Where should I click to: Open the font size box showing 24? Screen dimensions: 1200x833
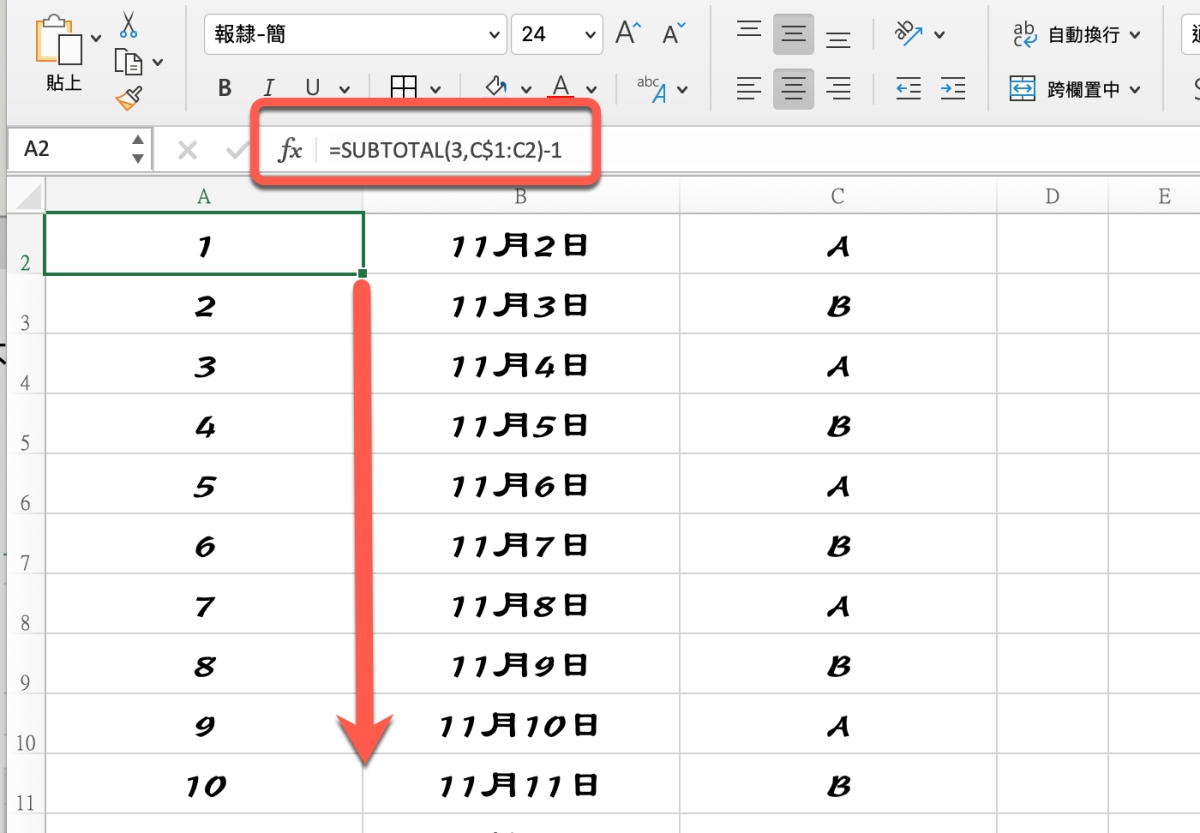point(557,34)
